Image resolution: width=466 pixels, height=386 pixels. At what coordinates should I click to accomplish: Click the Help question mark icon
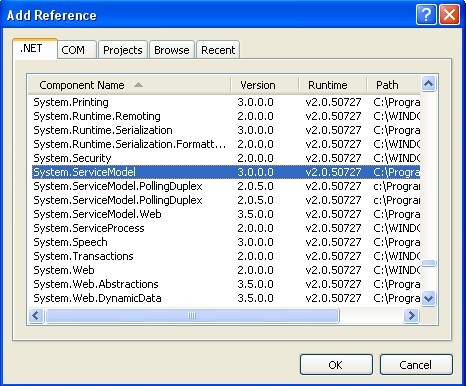[x=426, y=15]
